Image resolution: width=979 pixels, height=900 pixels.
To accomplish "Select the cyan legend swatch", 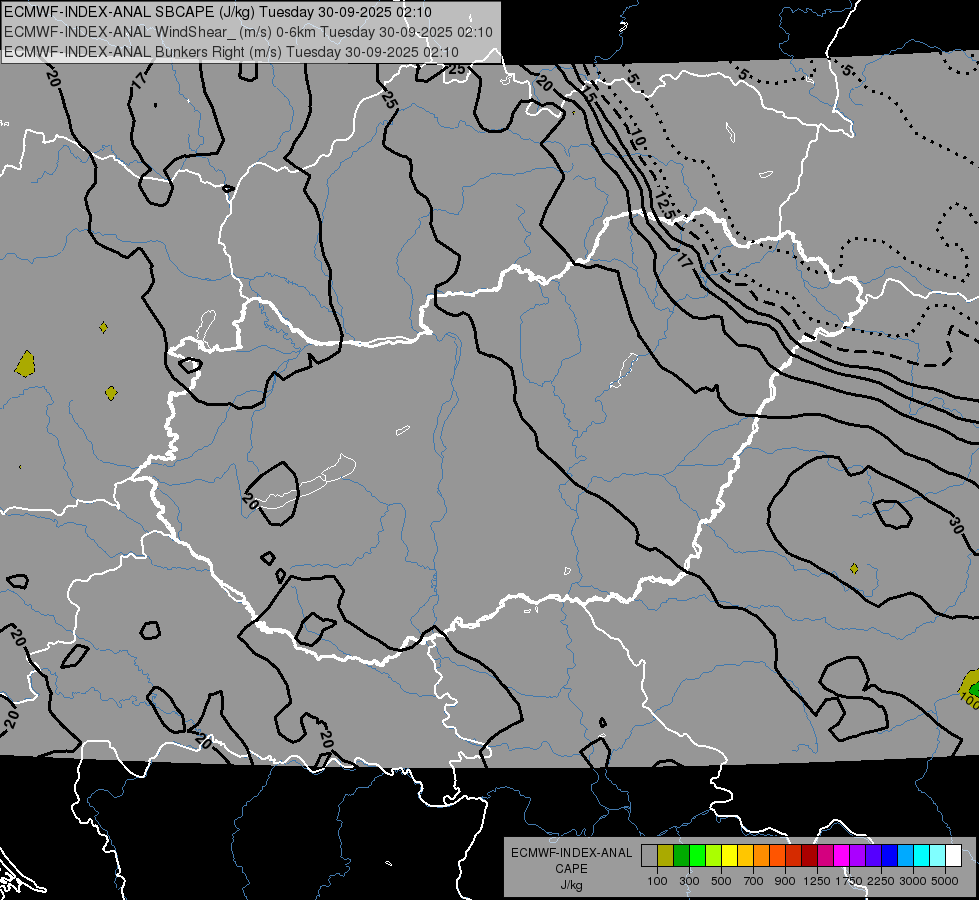I will 922,855.
